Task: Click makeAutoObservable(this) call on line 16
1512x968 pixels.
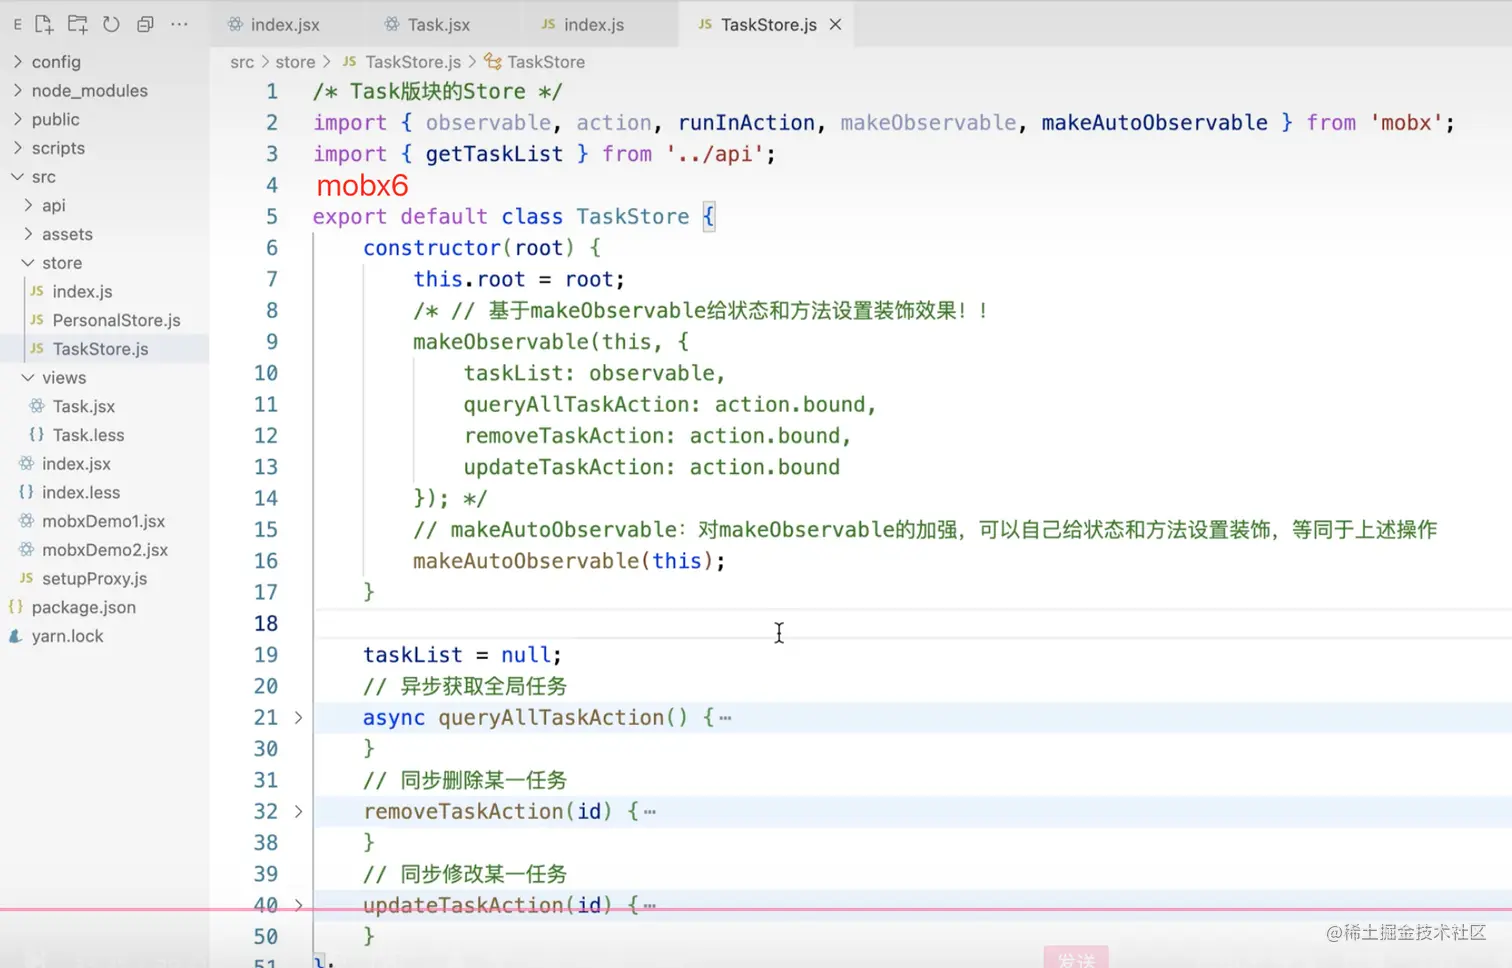Action: coord(569,561)
